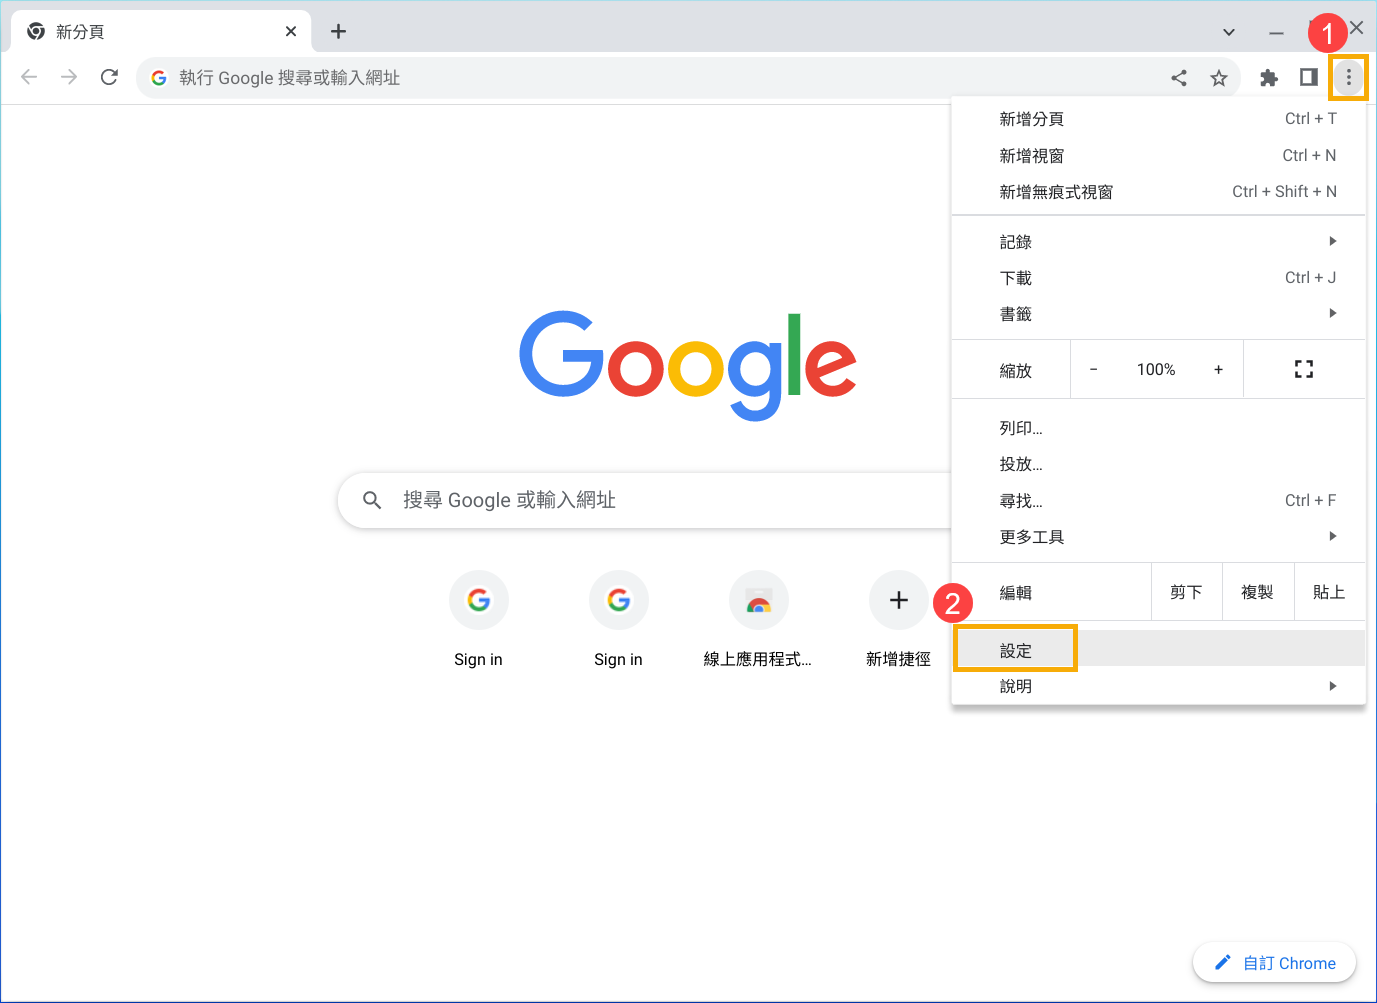Click the magnifier icon in search box
This screenshot has height=1003, width=1377.
pyautogui.click(x=372, y=500)
